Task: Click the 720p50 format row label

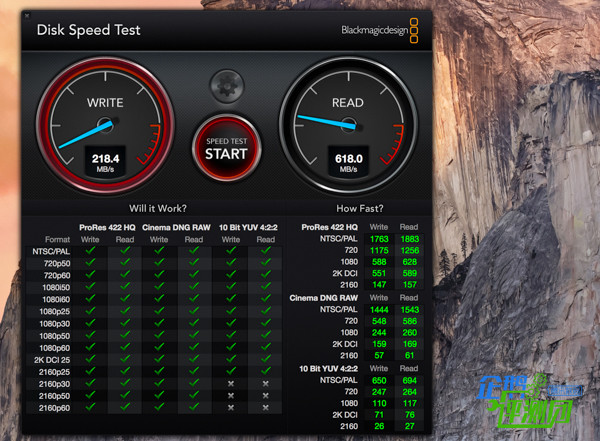Action: pos(57,263)
